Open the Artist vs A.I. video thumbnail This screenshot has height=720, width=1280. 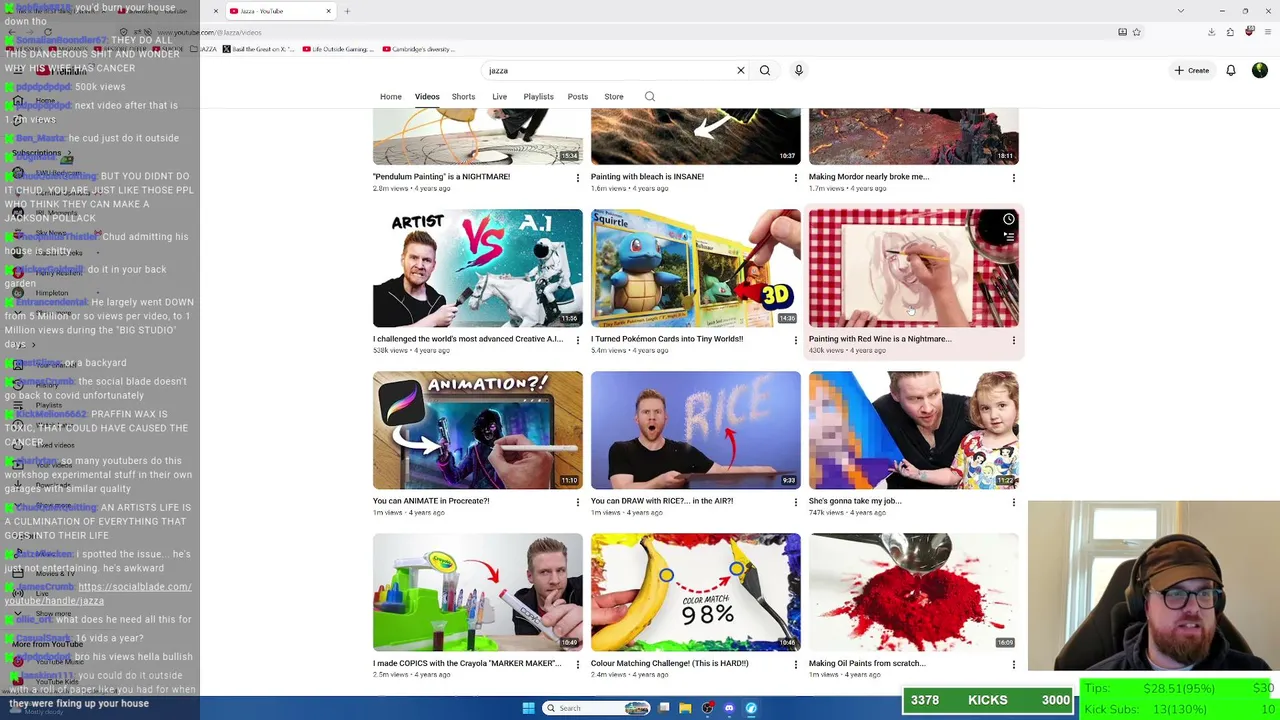pyautogui.click(x=478, y=268)
